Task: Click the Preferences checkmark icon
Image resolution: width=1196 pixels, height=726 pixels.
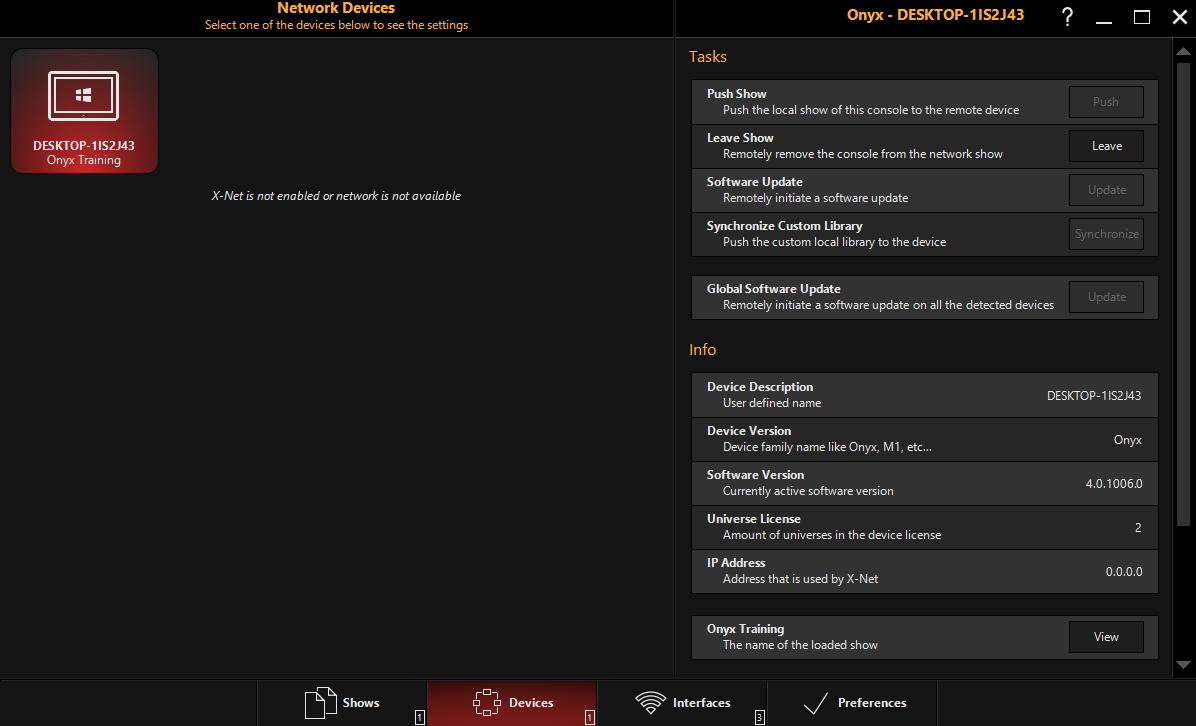Action: click(815, 702)
